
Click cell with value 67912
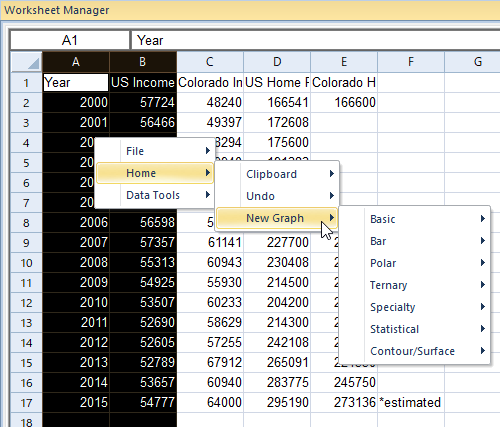tap(210, 362)
